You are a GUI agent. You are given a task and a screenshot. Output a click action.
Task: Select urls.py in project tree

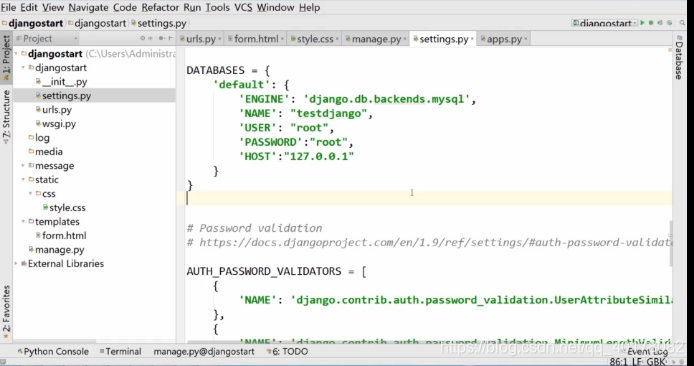point(54,110)
